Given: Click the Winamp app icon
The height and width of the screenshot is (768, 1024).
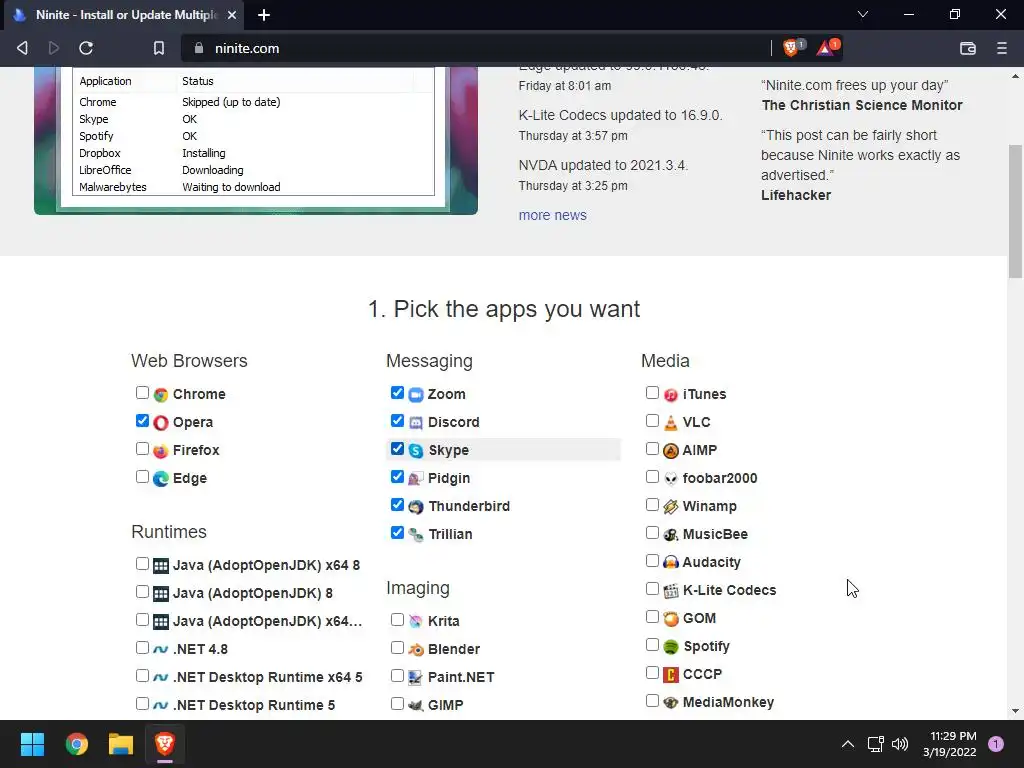Looking at the screenshot, I should pos(671,507).
